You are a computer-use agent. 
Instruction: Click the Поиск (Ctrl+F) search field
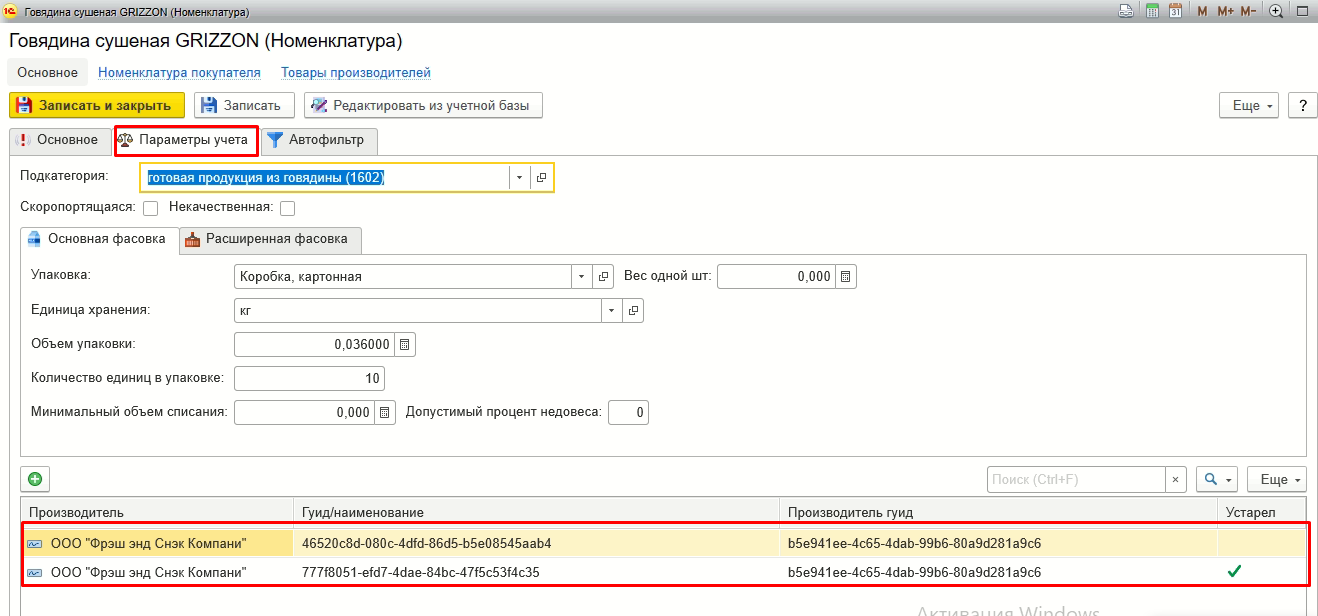coord(1077,480)
